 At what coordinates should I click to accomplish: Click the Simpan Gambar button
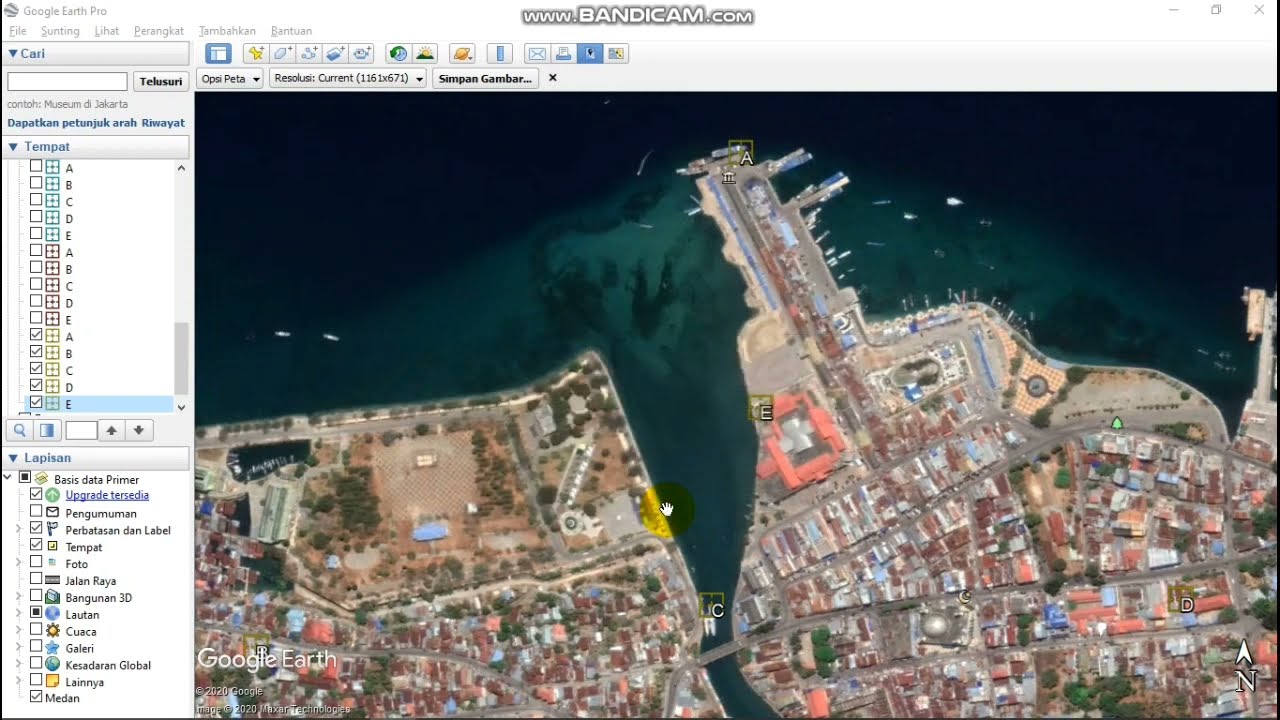485,78
